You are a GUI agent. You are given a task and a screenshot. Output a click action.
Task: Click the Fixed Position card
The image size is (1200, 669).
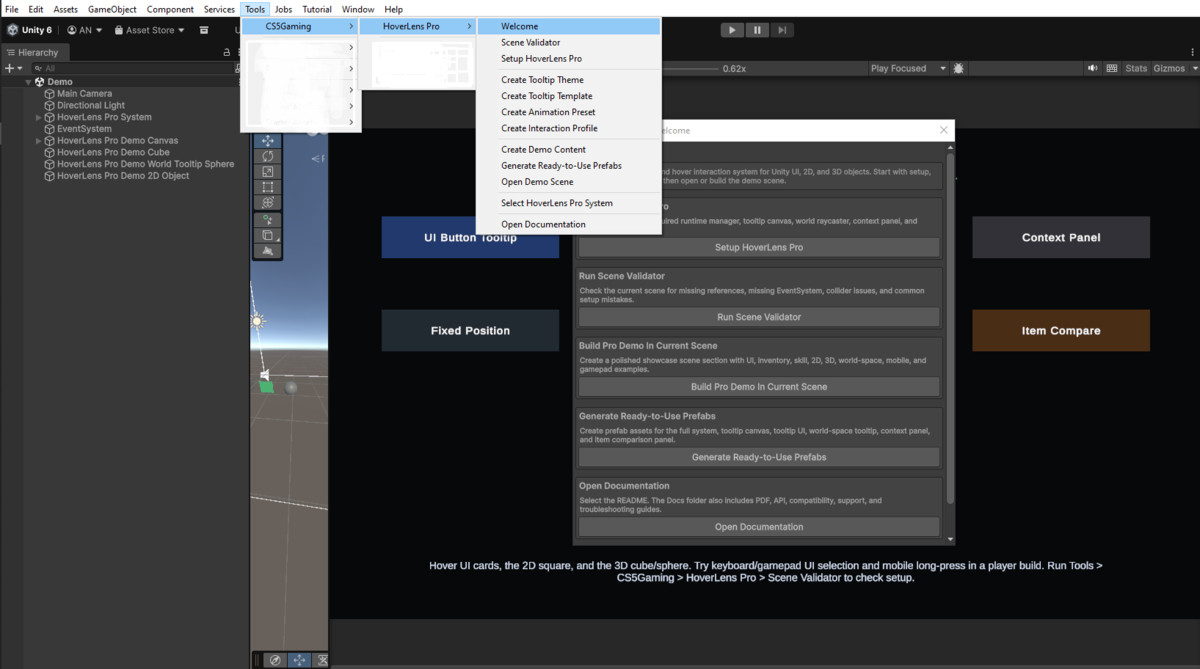tap(470, 330)
